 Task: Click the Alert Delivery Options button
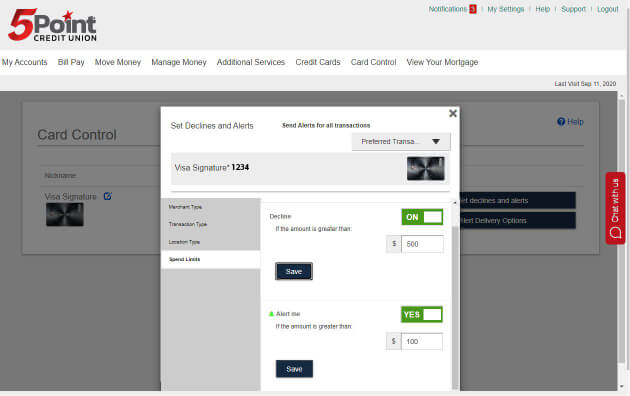click(x=518, y=220)
